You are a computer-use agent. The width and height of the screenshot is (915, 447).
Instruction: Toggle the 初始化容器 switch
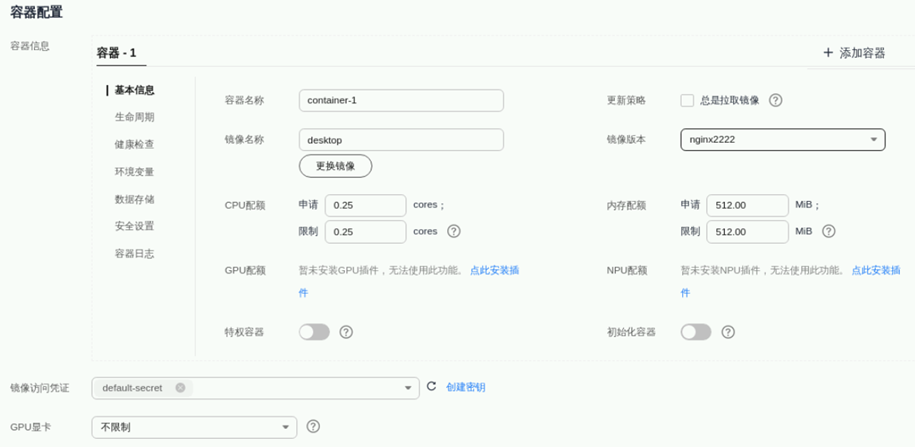[x=696, y=332]
